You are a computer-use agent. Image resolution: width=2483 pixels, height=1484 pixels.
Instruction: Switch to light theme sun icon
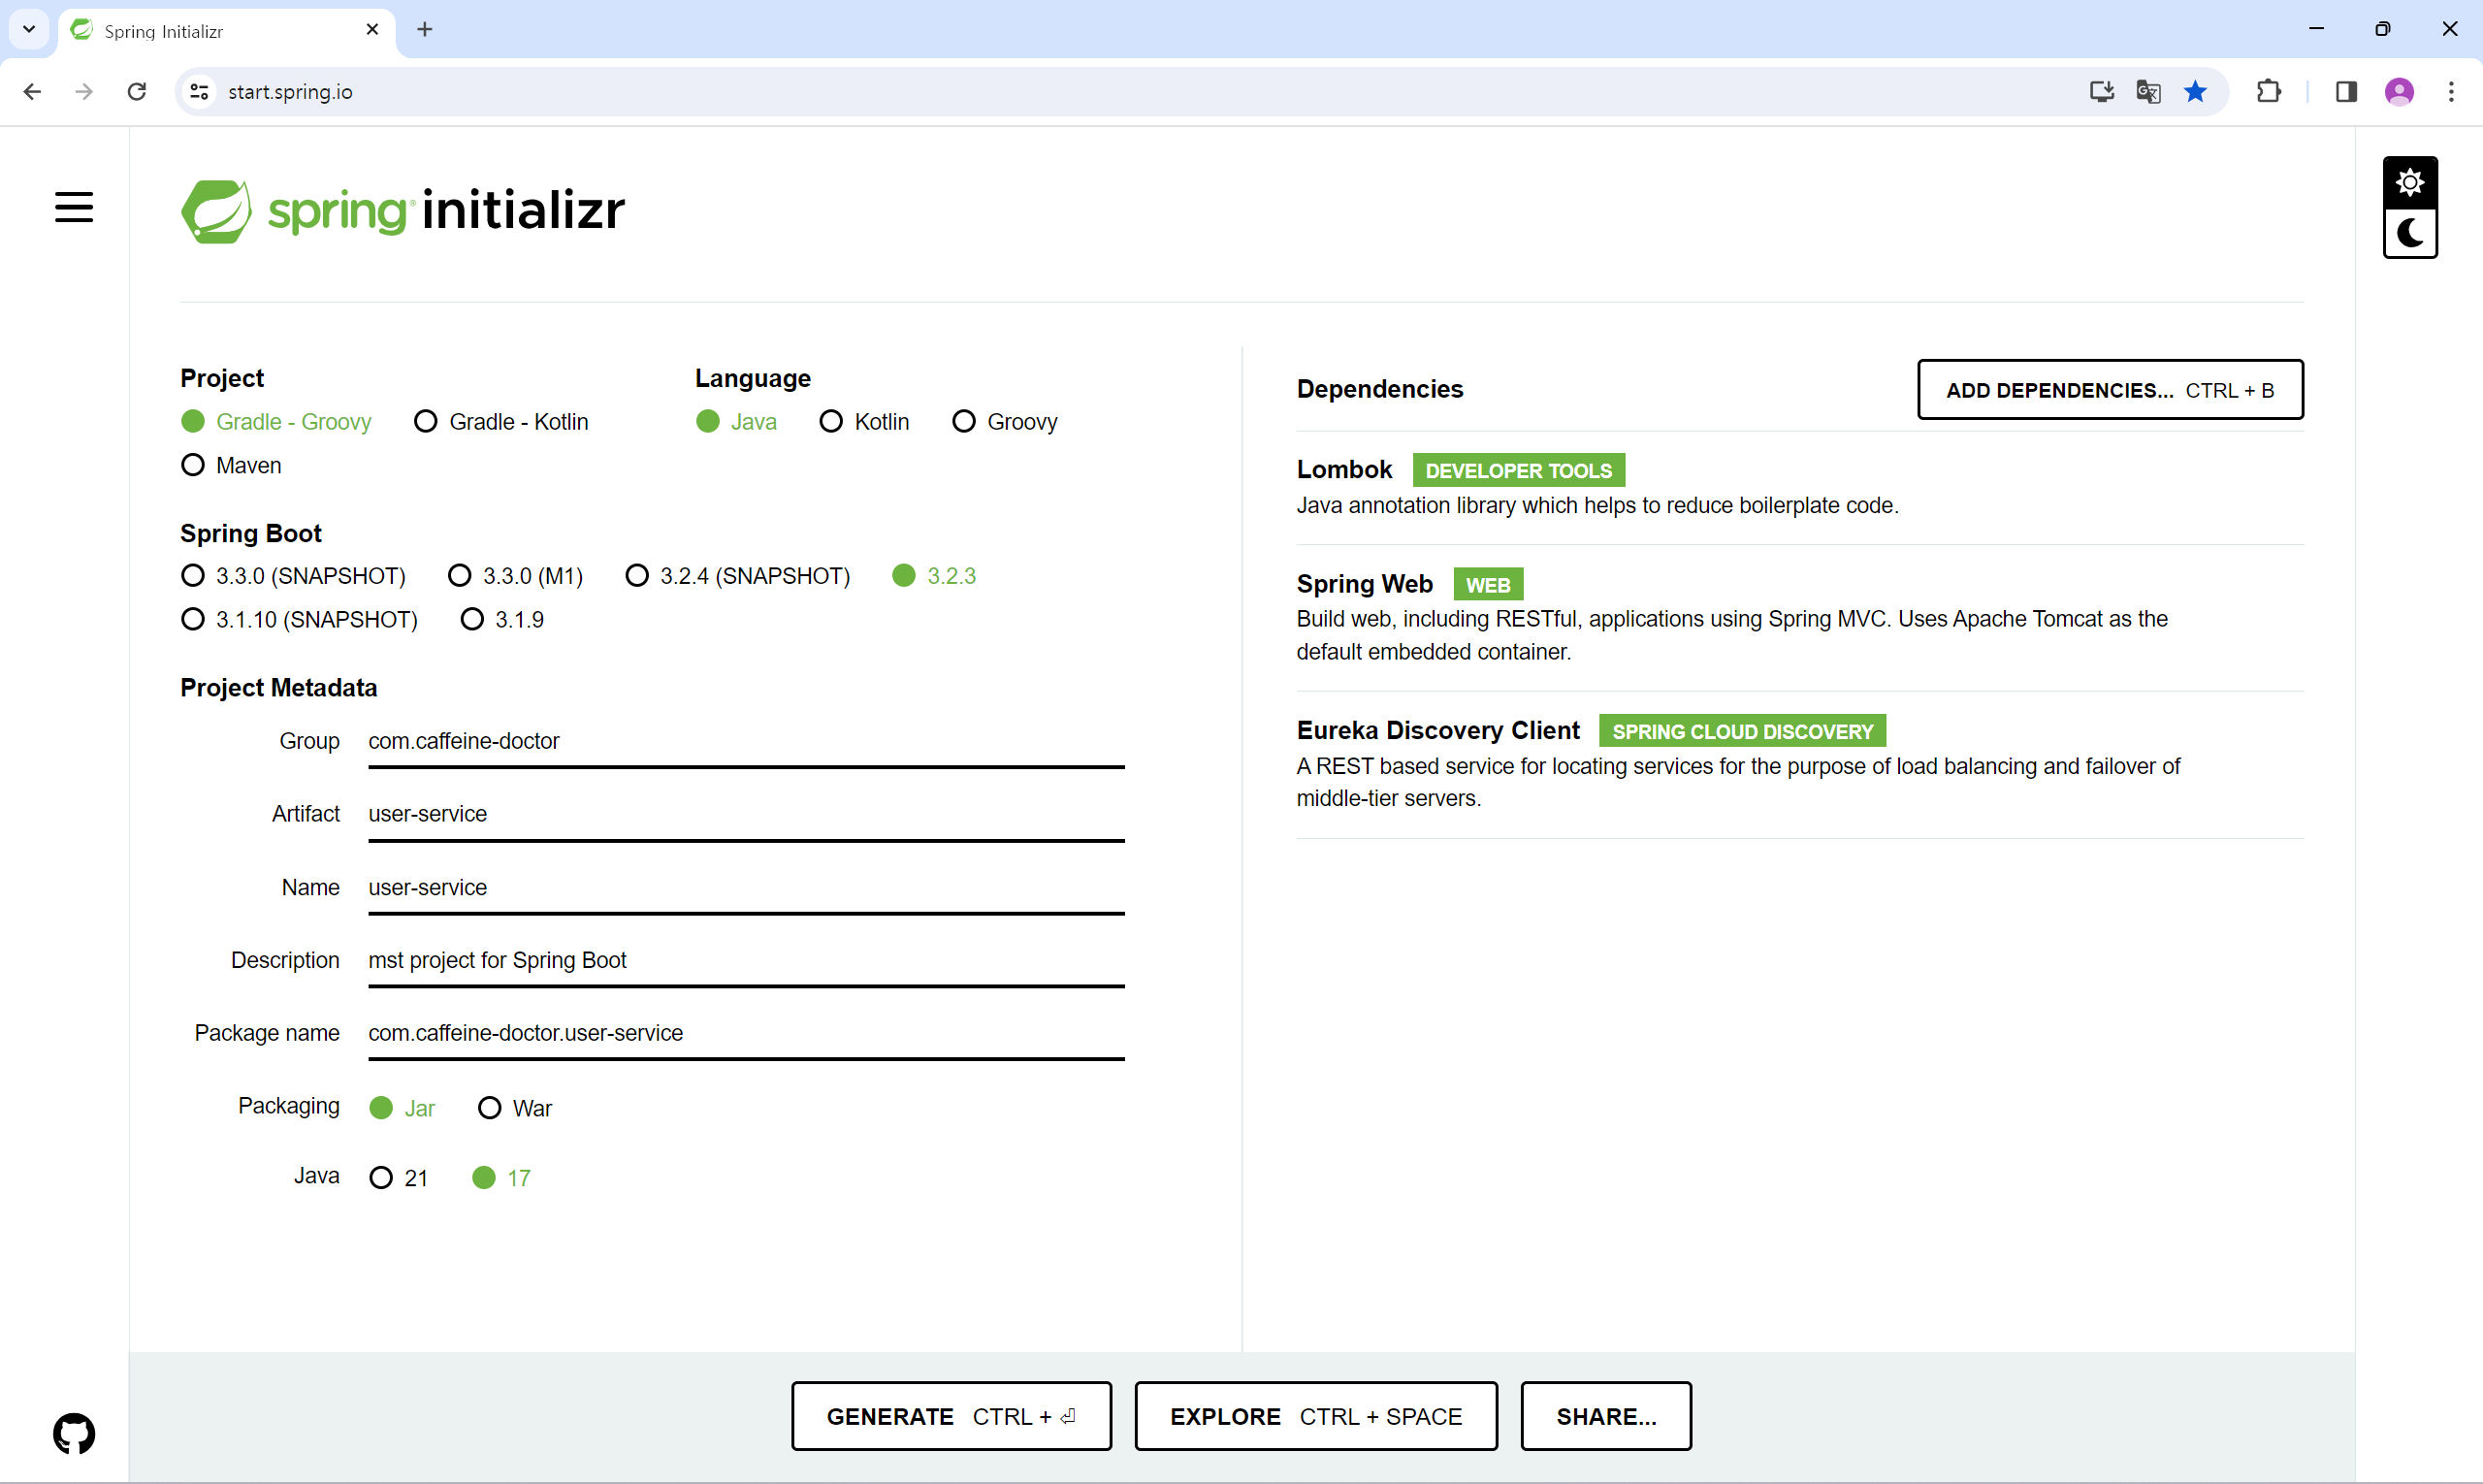2409,182
